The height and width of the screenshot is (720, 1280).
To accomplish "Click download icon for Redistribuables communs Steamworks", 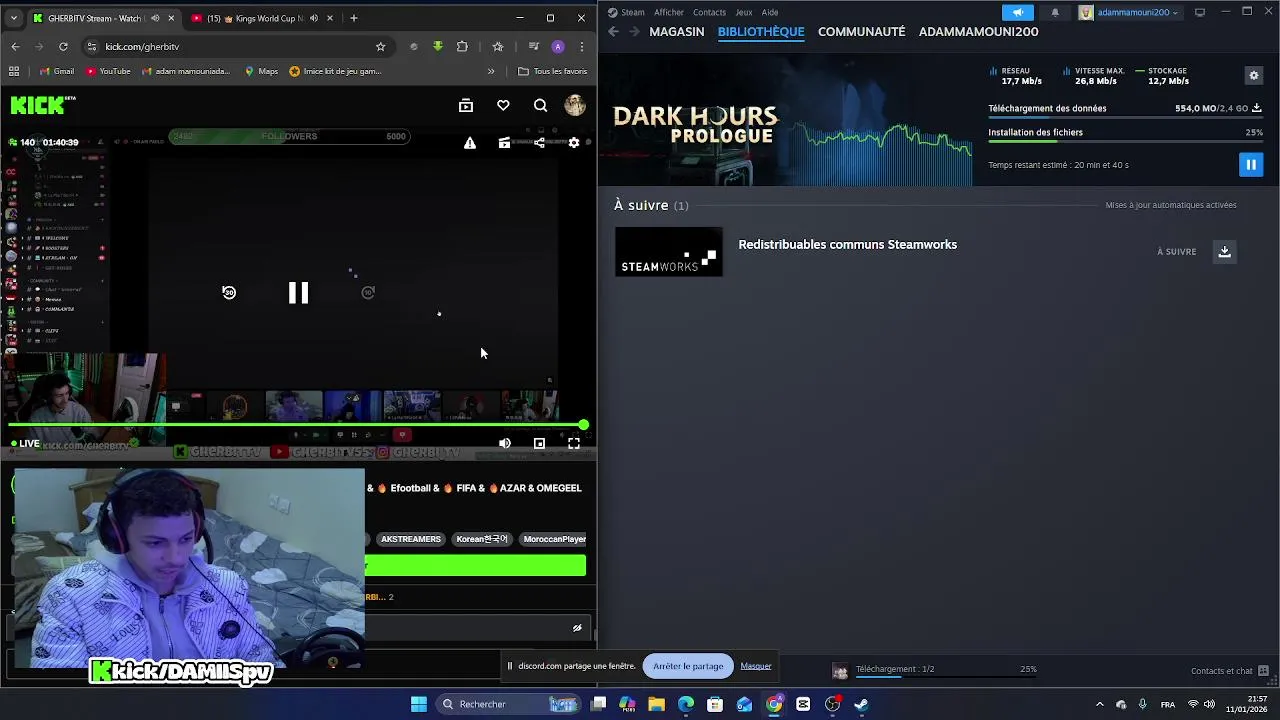I will [x=1224, y=251].
